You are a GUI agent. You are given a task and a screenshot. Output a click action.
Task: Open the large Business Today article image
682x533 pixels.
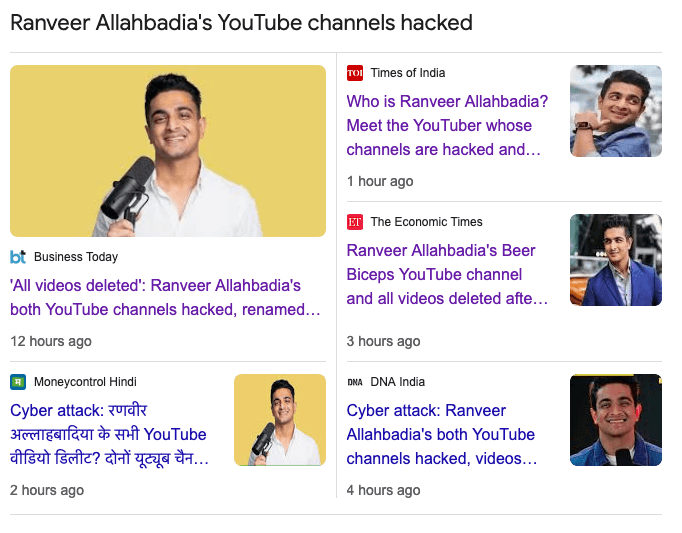168,151
